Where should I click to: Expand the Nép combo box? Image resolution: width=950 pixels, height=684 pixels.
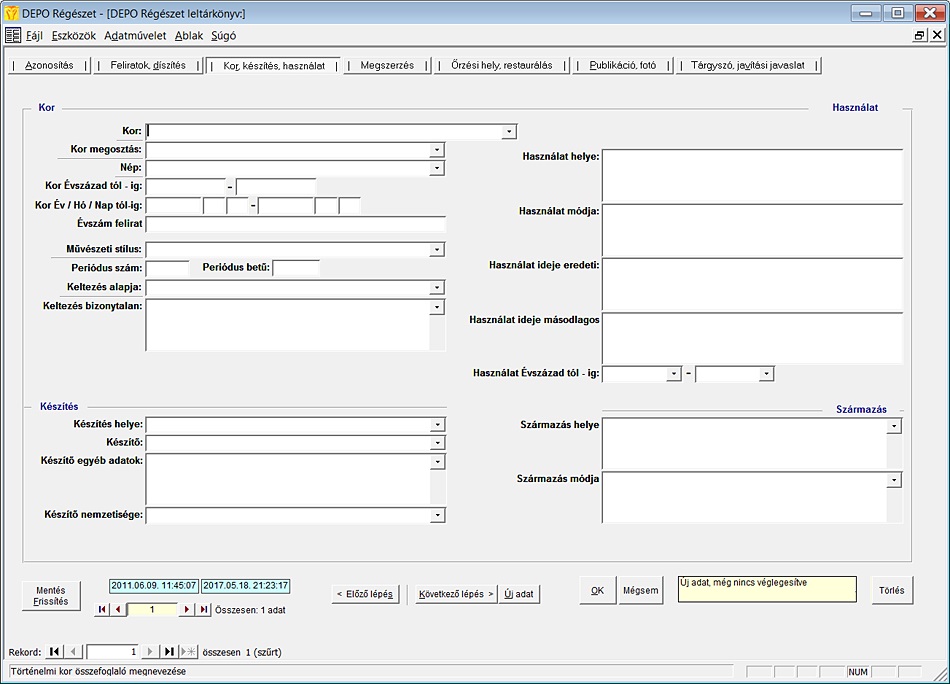click(x=437, y=168)
